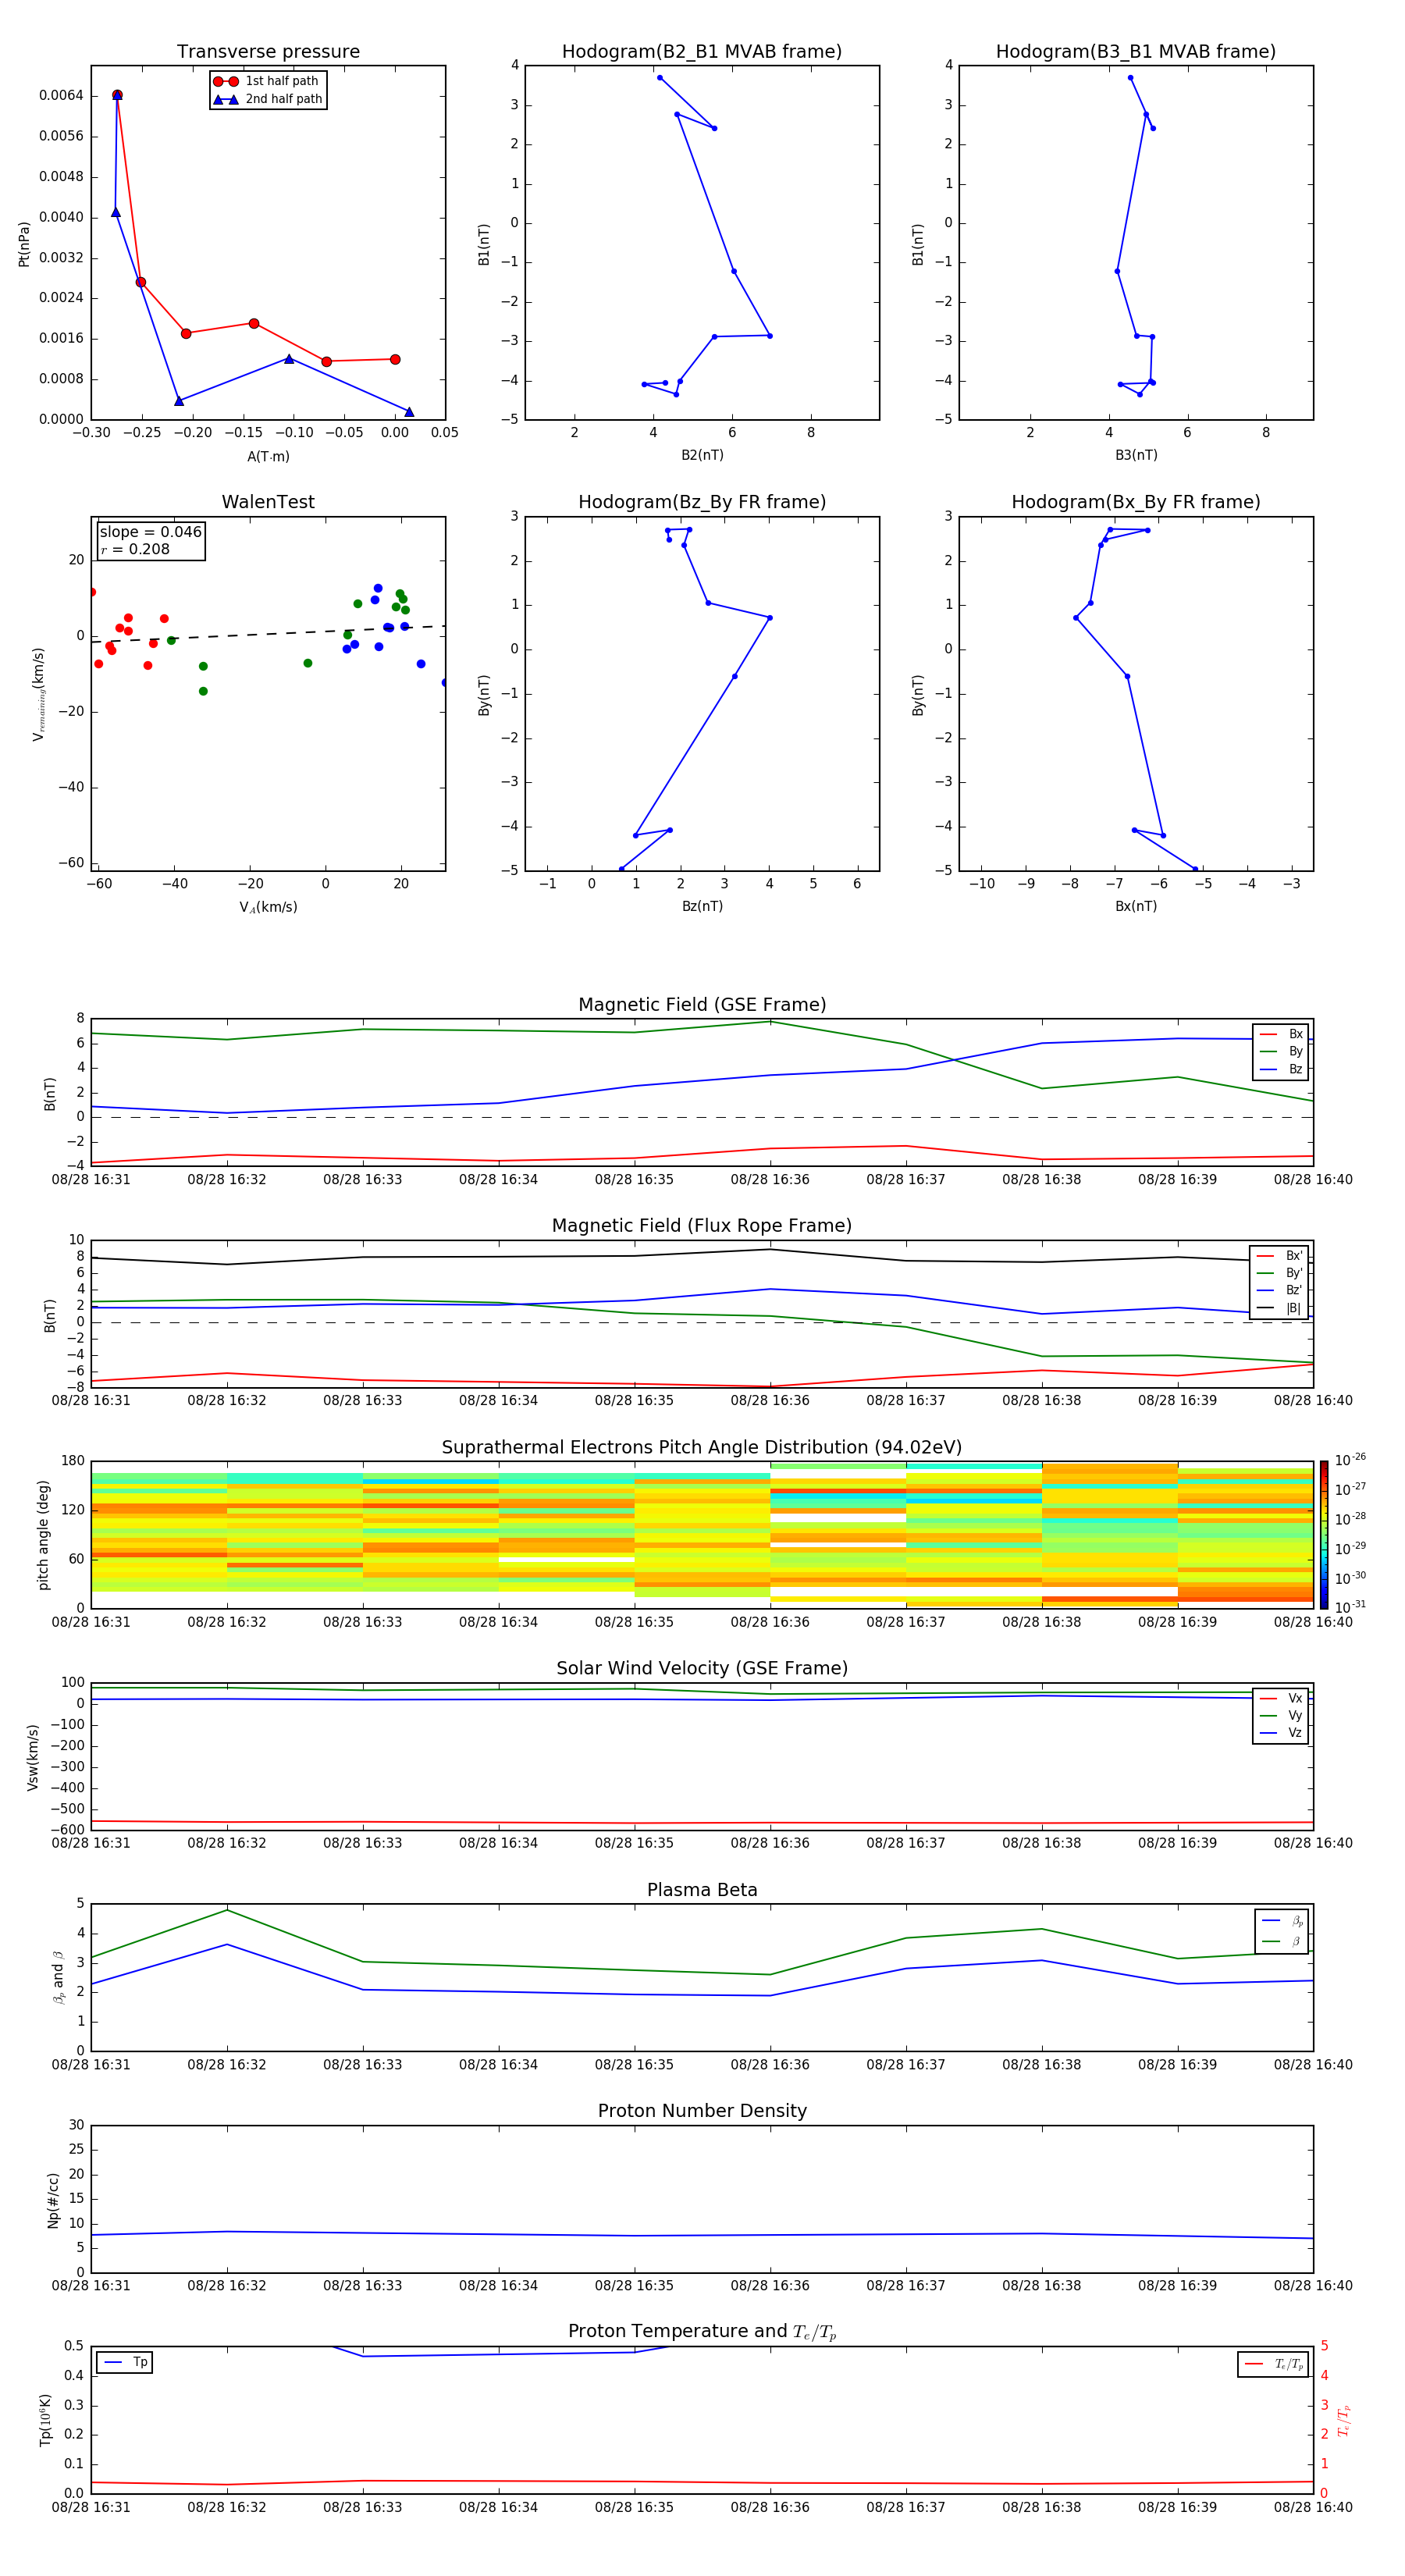Click the "Np(#/cc)" axis label
This screenshot has width=1405, height=2576.
pos(53,2200)
